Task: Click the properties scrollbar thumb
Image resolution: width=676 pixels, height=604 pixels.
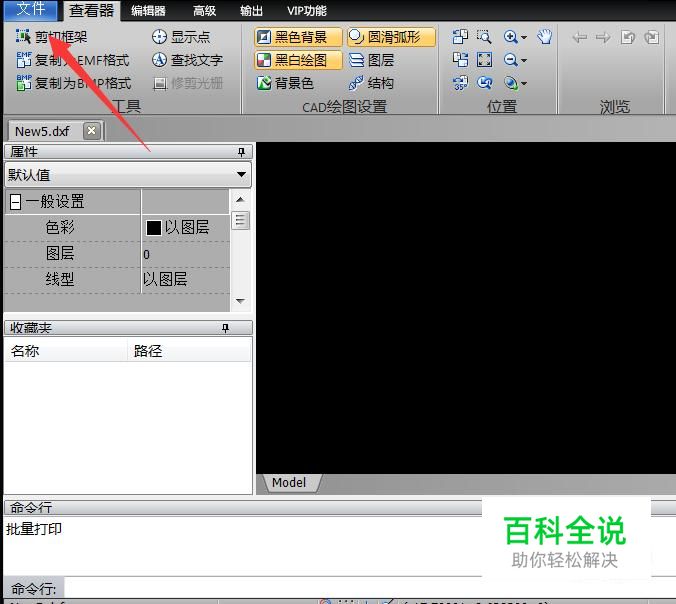Action: click(240, 221)
